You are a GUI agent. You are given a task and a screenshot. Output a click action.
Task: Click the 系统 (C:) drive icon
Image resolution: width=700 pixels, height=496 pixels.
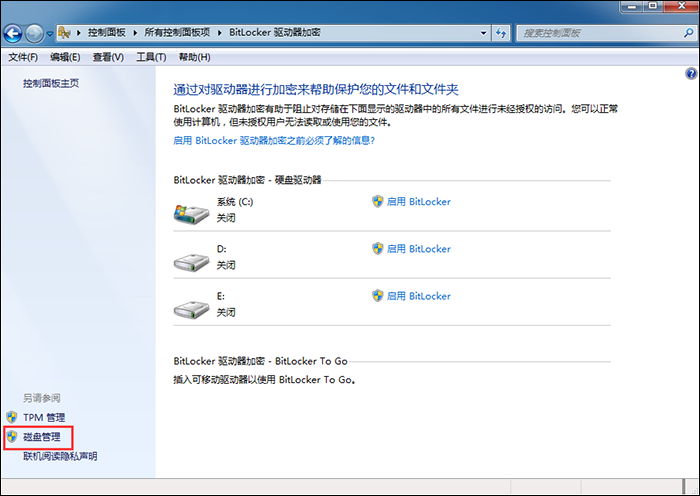click(191, 215)
